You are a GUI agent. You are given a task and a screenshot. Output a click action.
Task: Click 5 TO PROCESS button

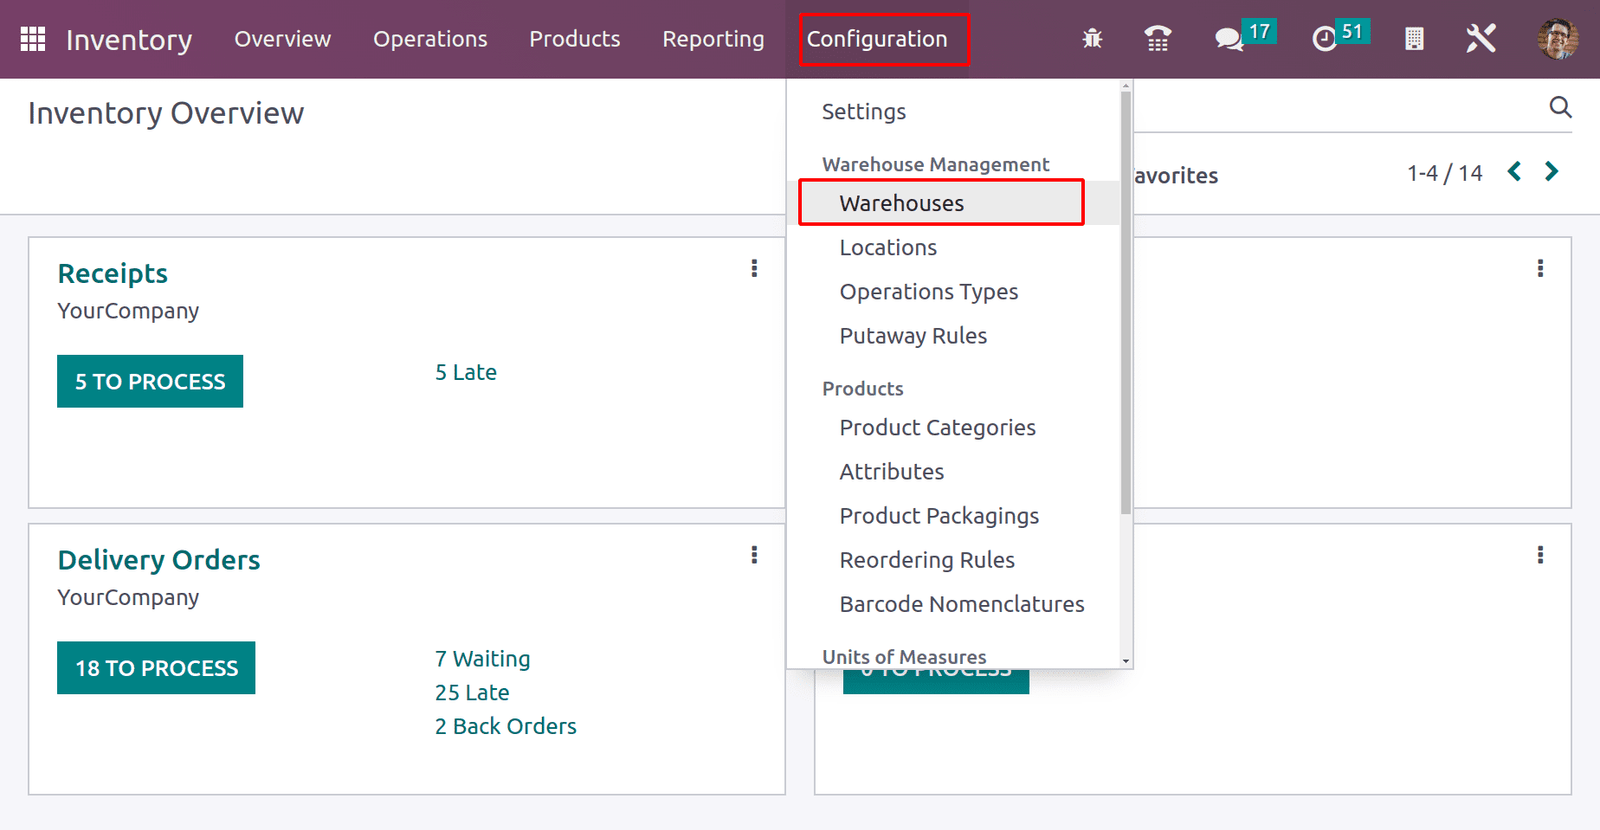(x=150, y=381)
